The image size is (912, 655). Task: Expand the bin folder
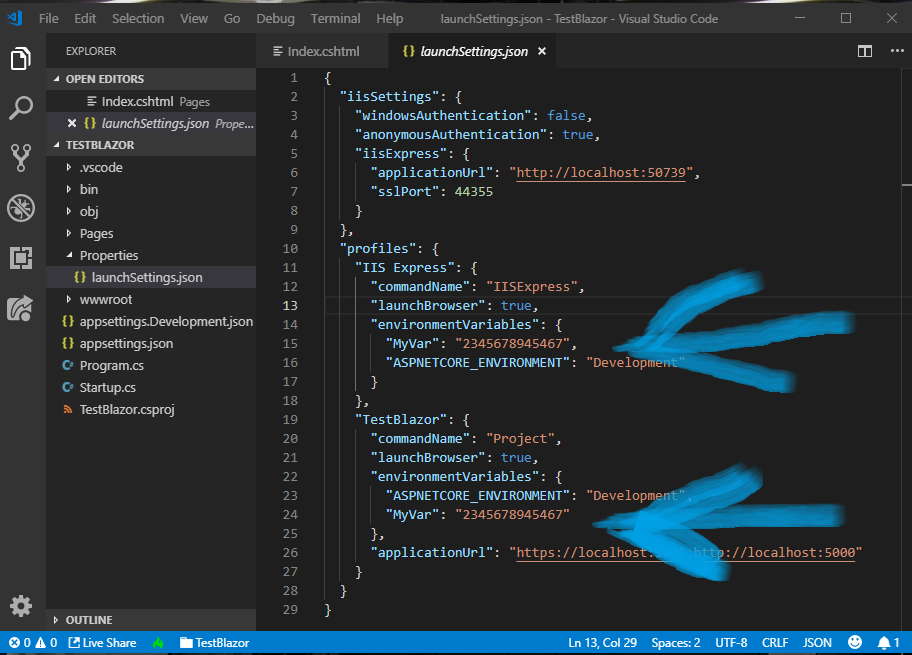[x=151, y=190]
